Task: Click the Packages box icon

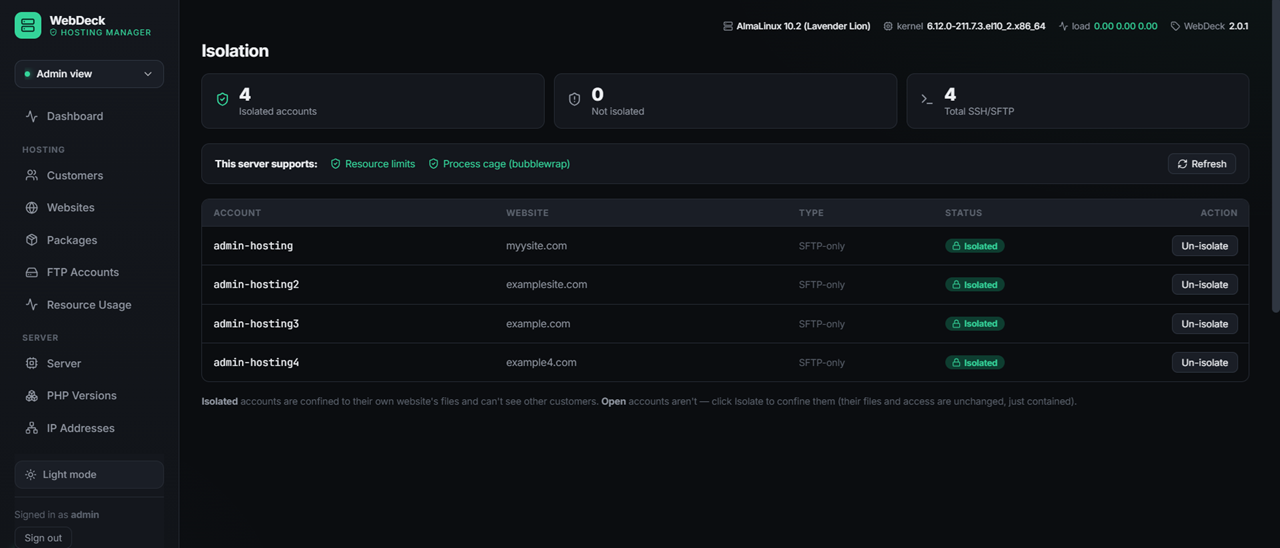Action: click(x=32, y=240)
